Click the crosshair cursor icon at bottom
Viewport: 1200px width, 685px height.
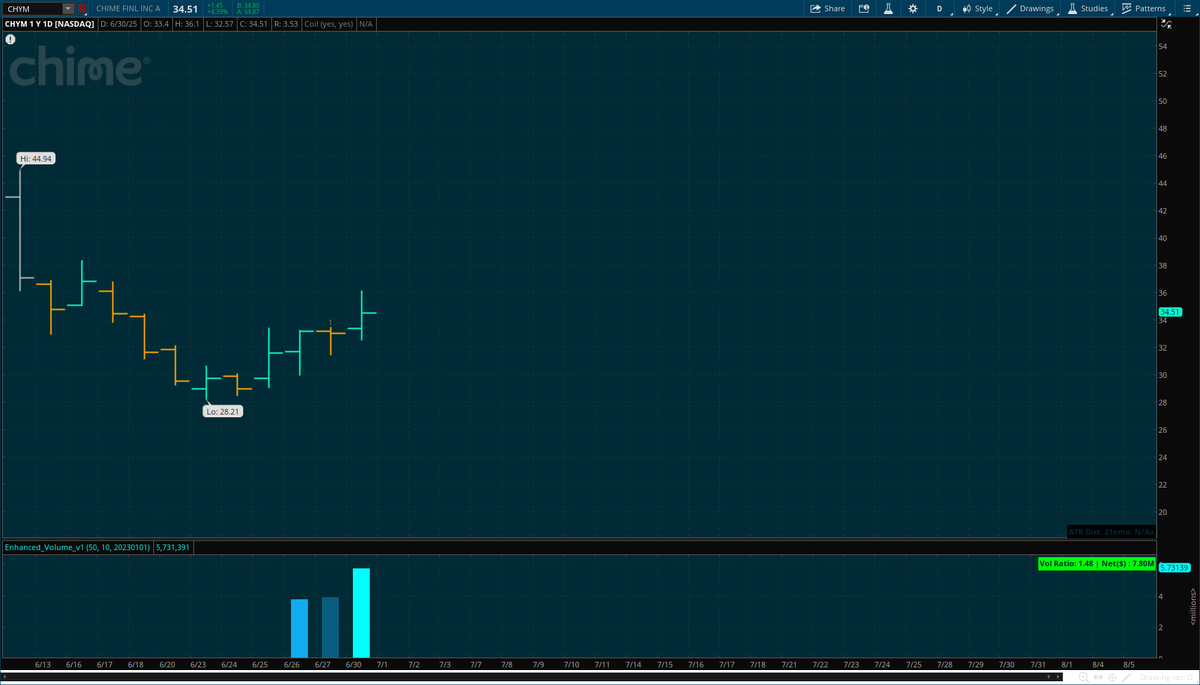click(1113, 678)
